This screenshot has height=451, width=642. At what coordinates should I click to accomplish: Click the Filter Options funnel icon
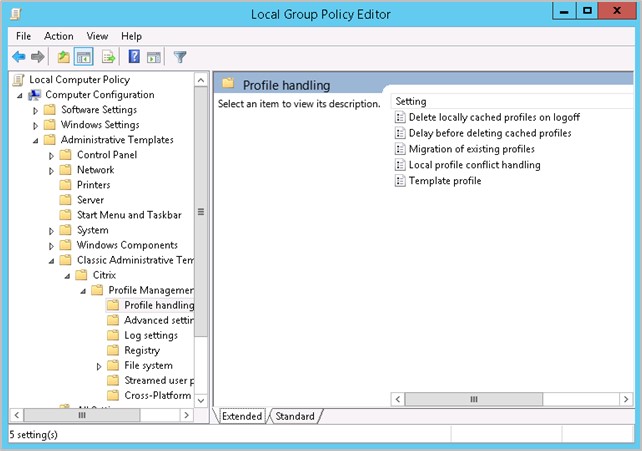pos(180,57)
